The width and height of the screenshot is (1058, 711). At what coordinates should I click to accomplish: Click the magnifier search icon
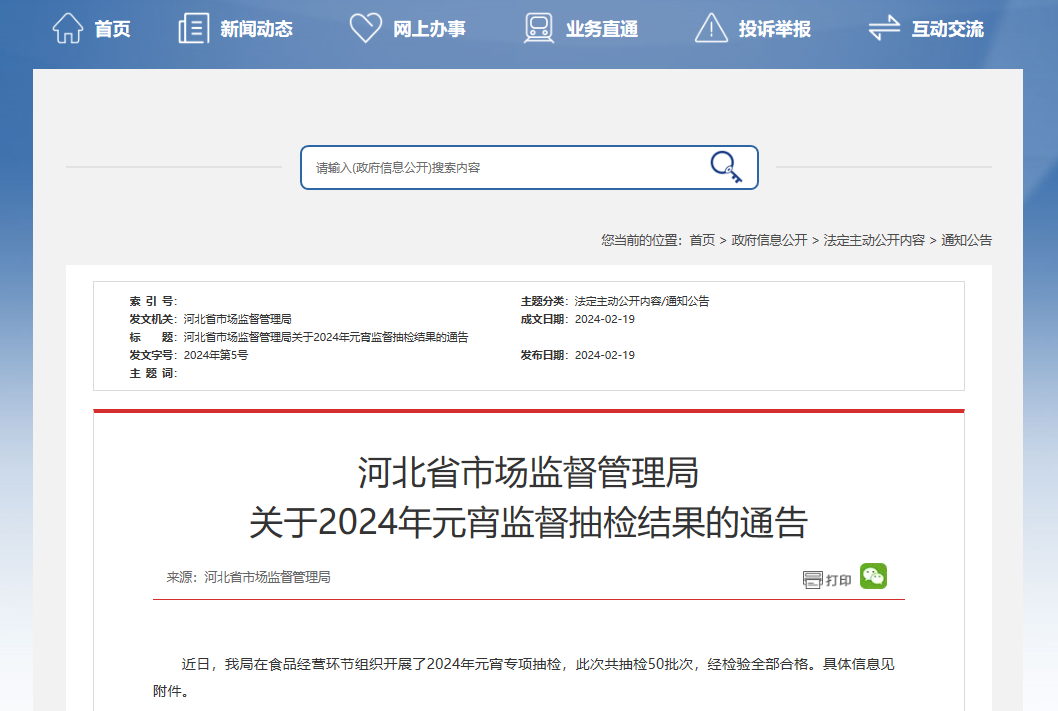point(726,167)
